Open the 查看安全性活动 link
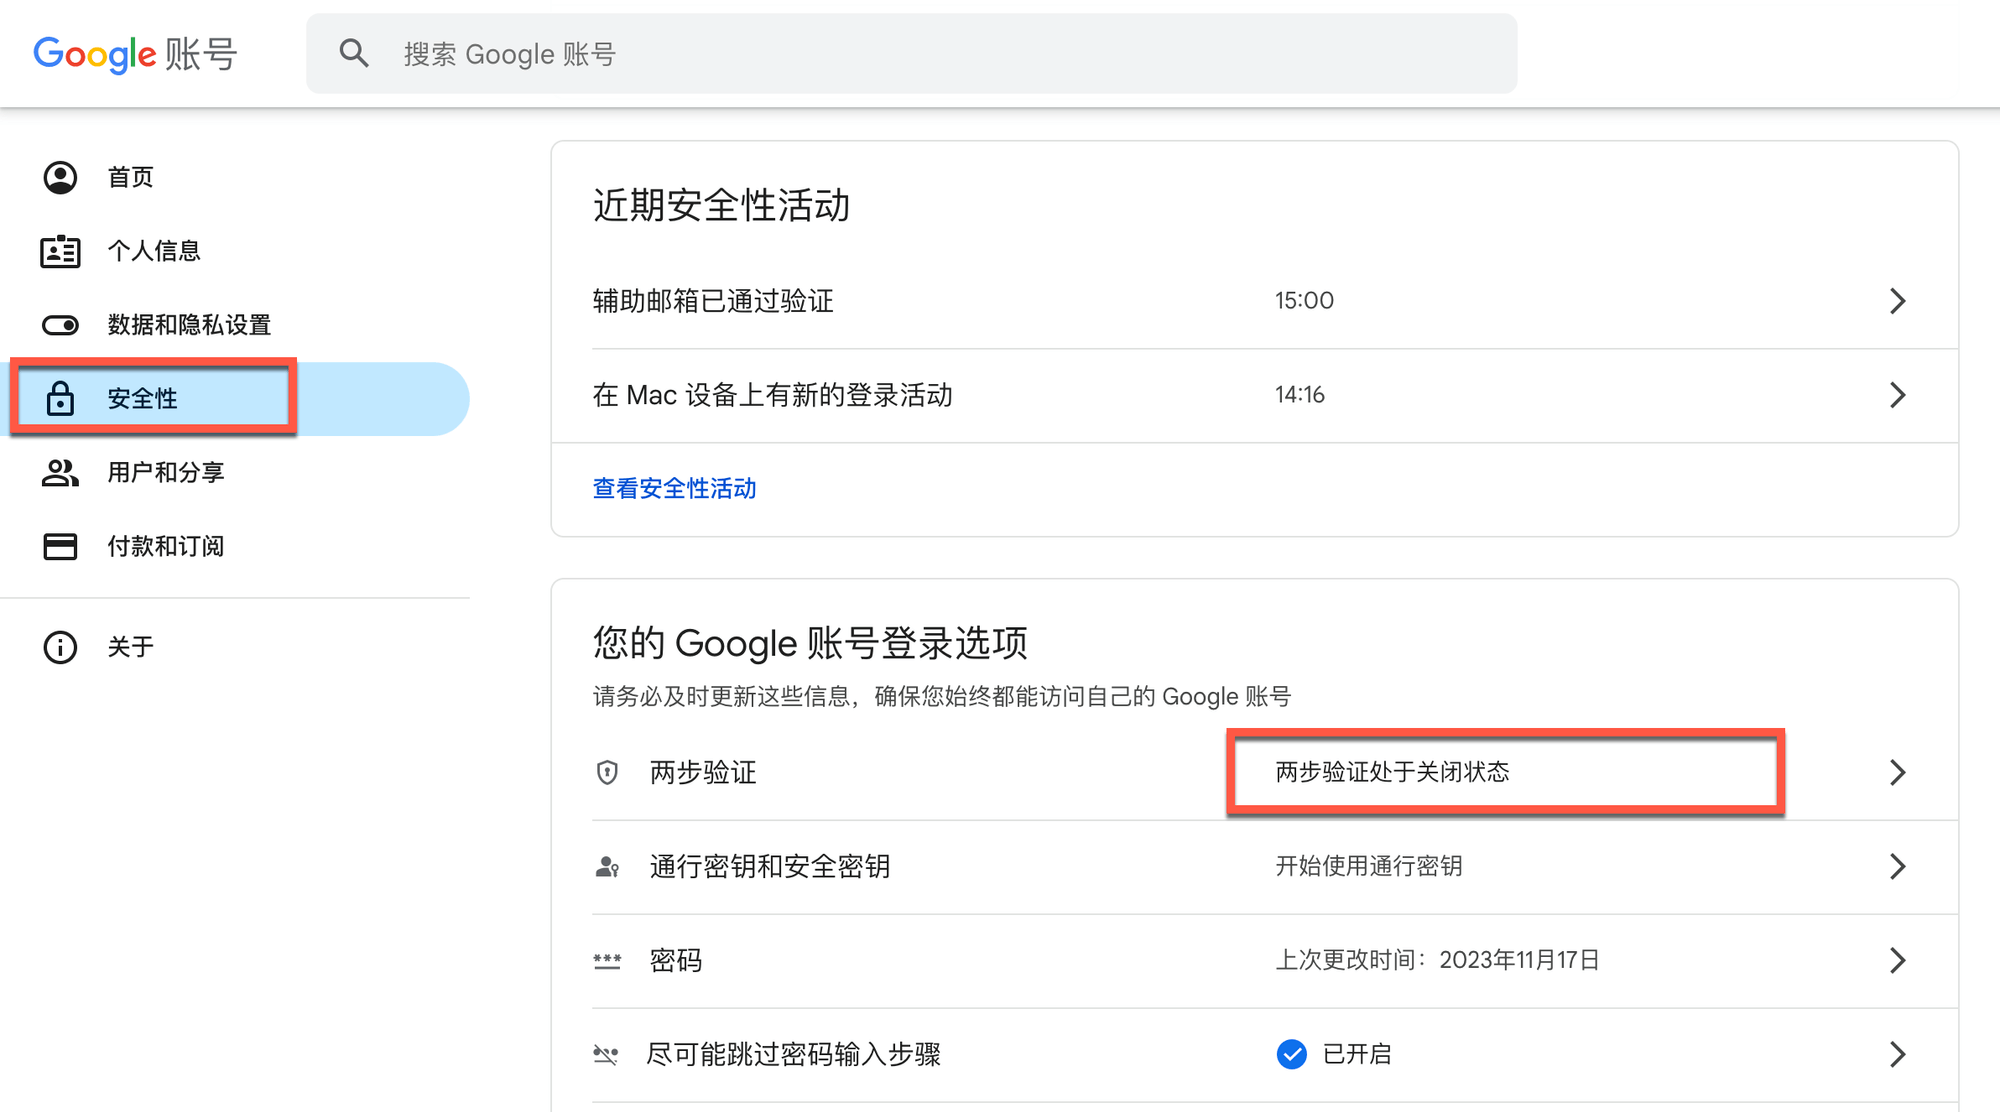 point(674,488)
